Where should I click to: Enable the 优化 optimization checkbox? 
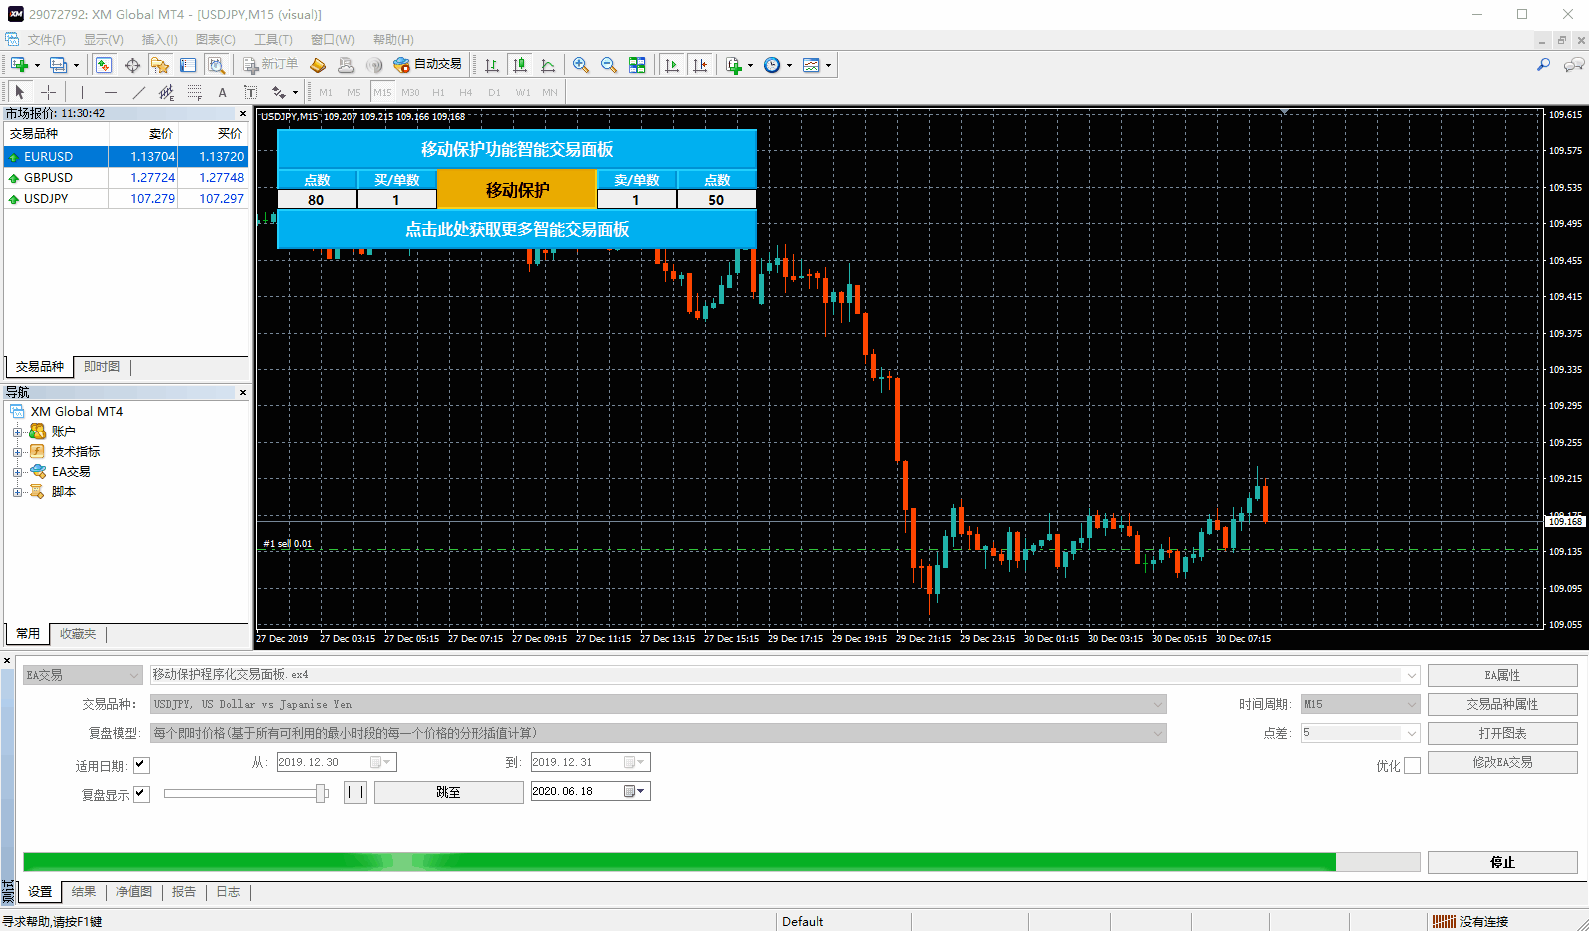[x=1412, y=765]
